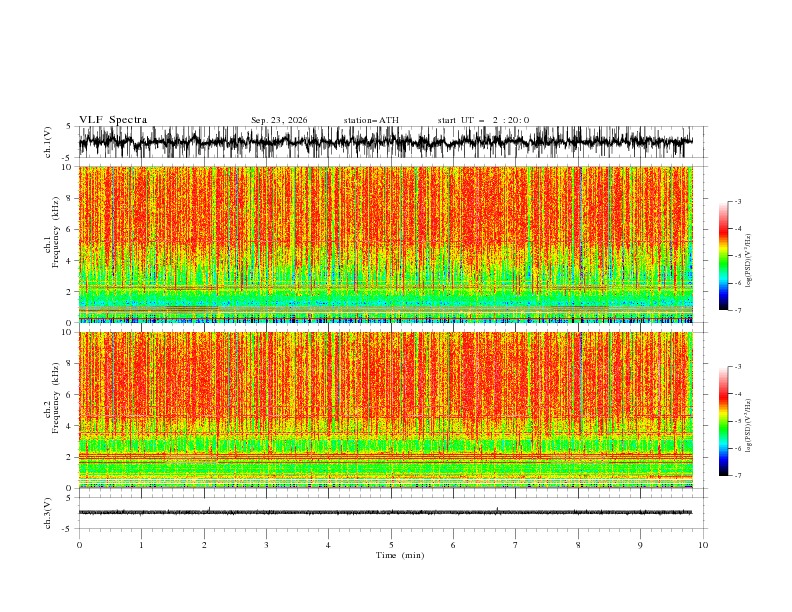Image resolution: width=792 pixels, height=612 pixels.
Task: Click the ch.1(V) waveform trace
Action: click(386, 142)
